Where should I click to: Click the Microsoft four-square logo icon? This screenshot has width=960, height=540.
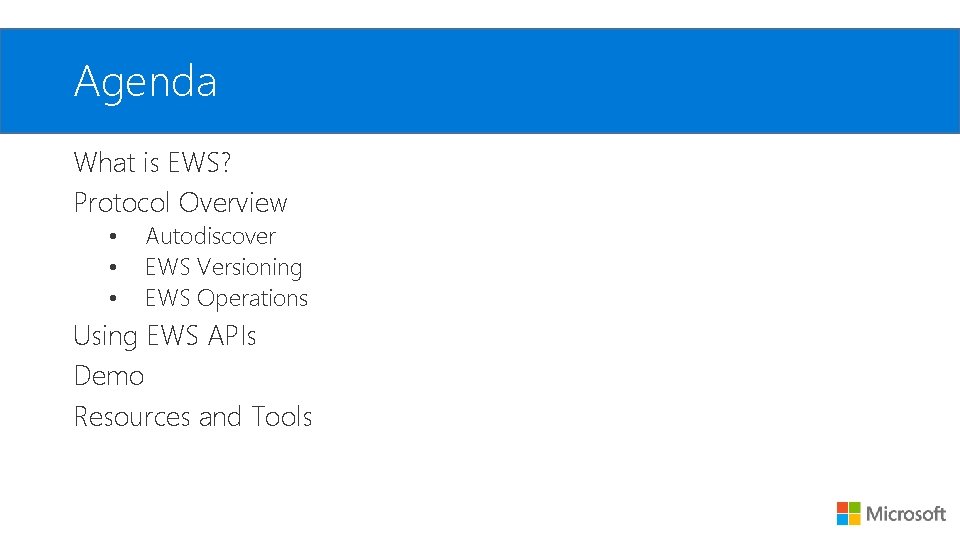pos(848,513)
